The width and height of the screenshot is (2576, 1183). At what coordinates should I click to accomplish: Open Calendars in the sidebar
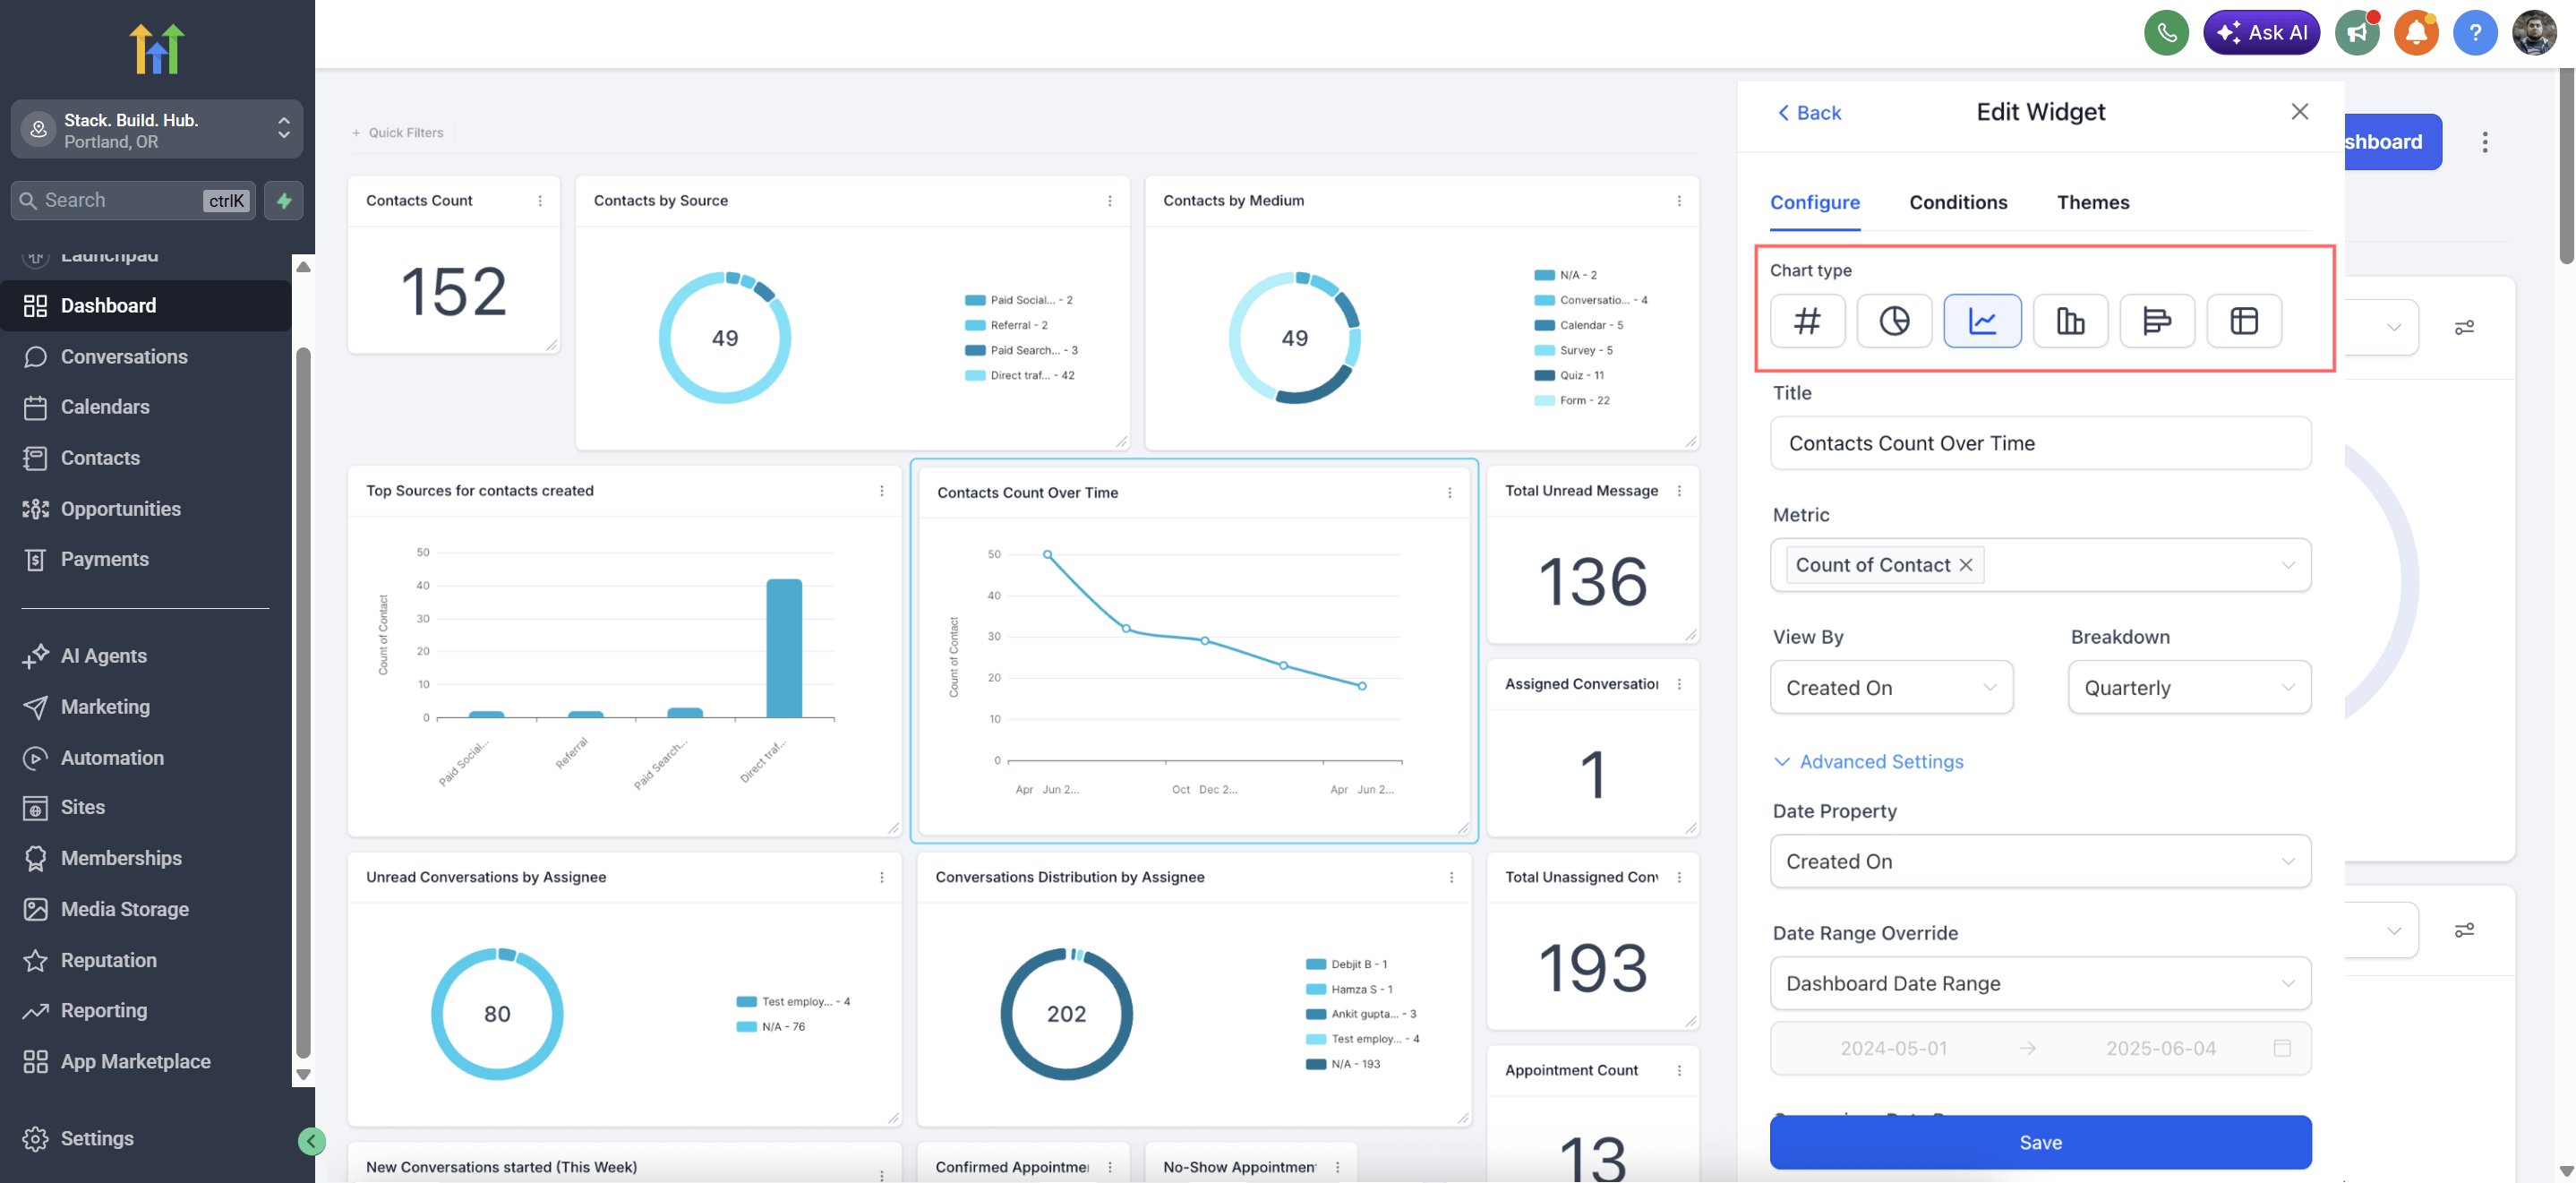146,407
